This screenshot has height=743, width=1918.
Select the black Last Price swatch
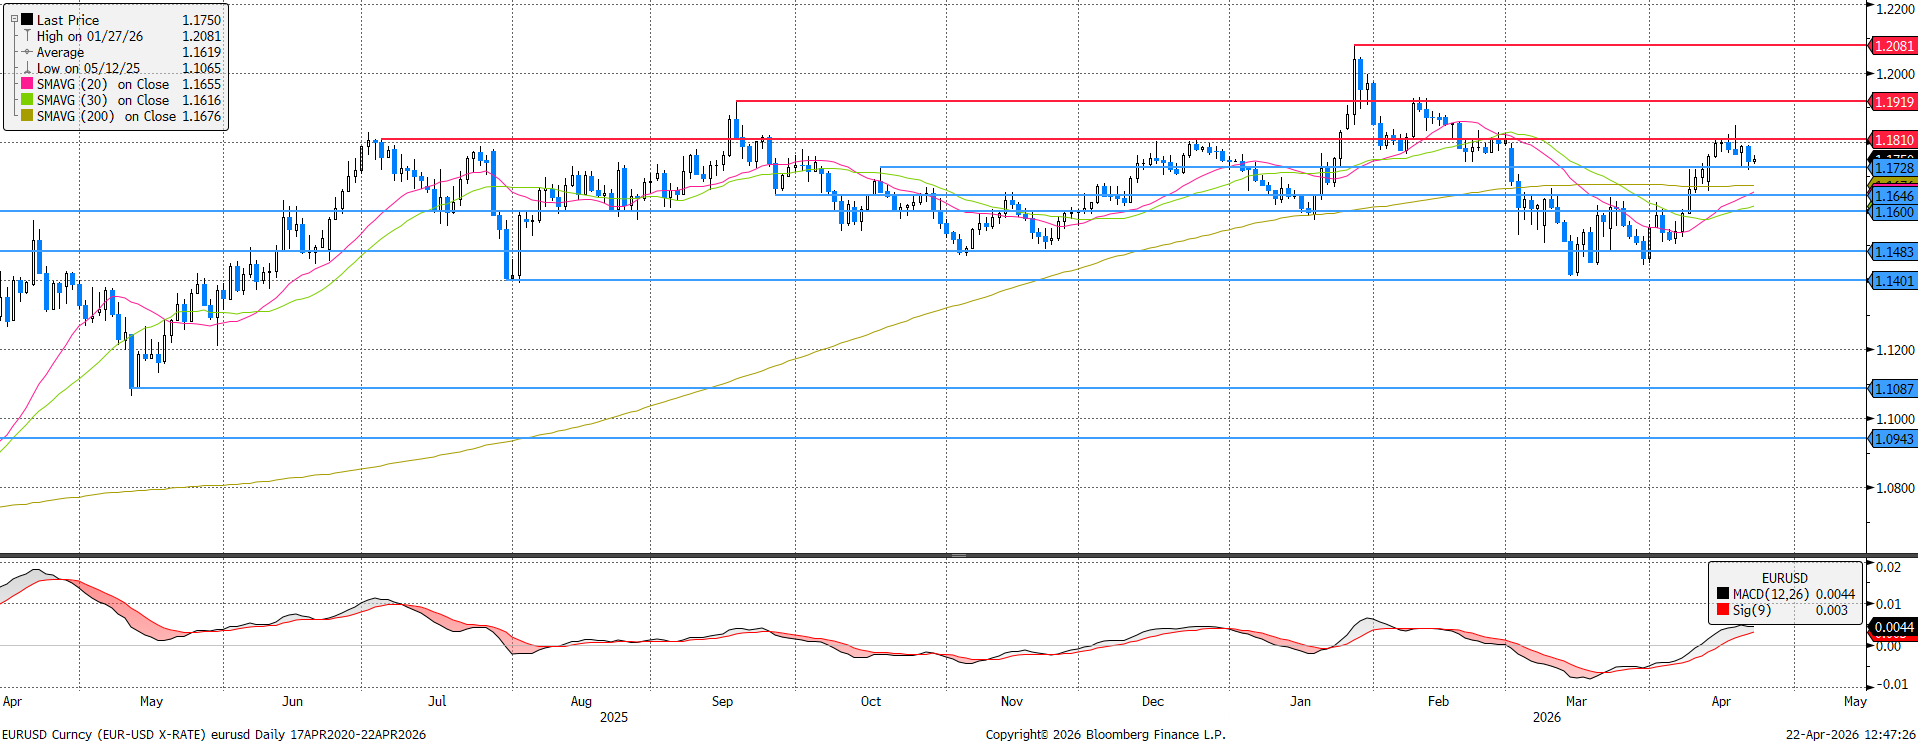point(27,19)
